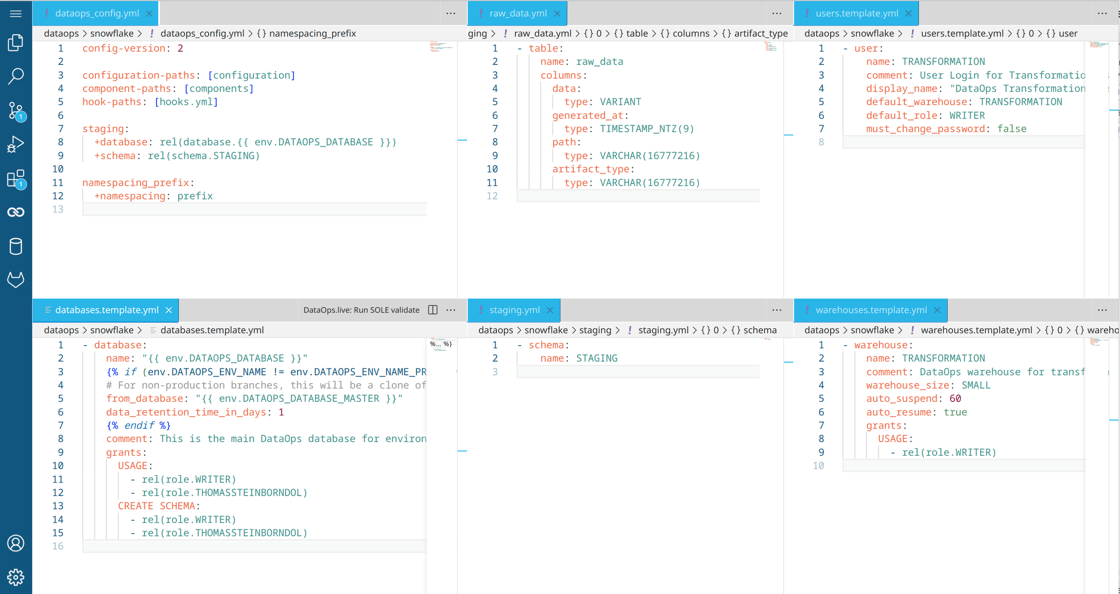Open More Actions for raw_data.yml editor group

click(776, 14)
